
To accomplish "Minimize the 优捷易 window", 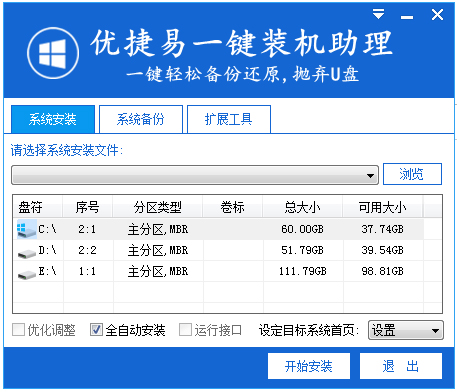I will [407, 17].
